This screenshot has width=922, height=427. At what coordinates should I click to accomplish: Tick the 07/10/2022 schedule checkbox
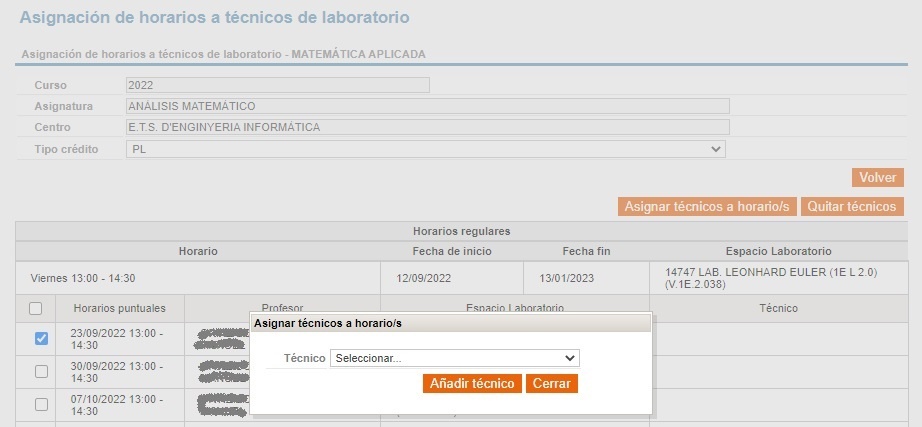click(41, 405)
